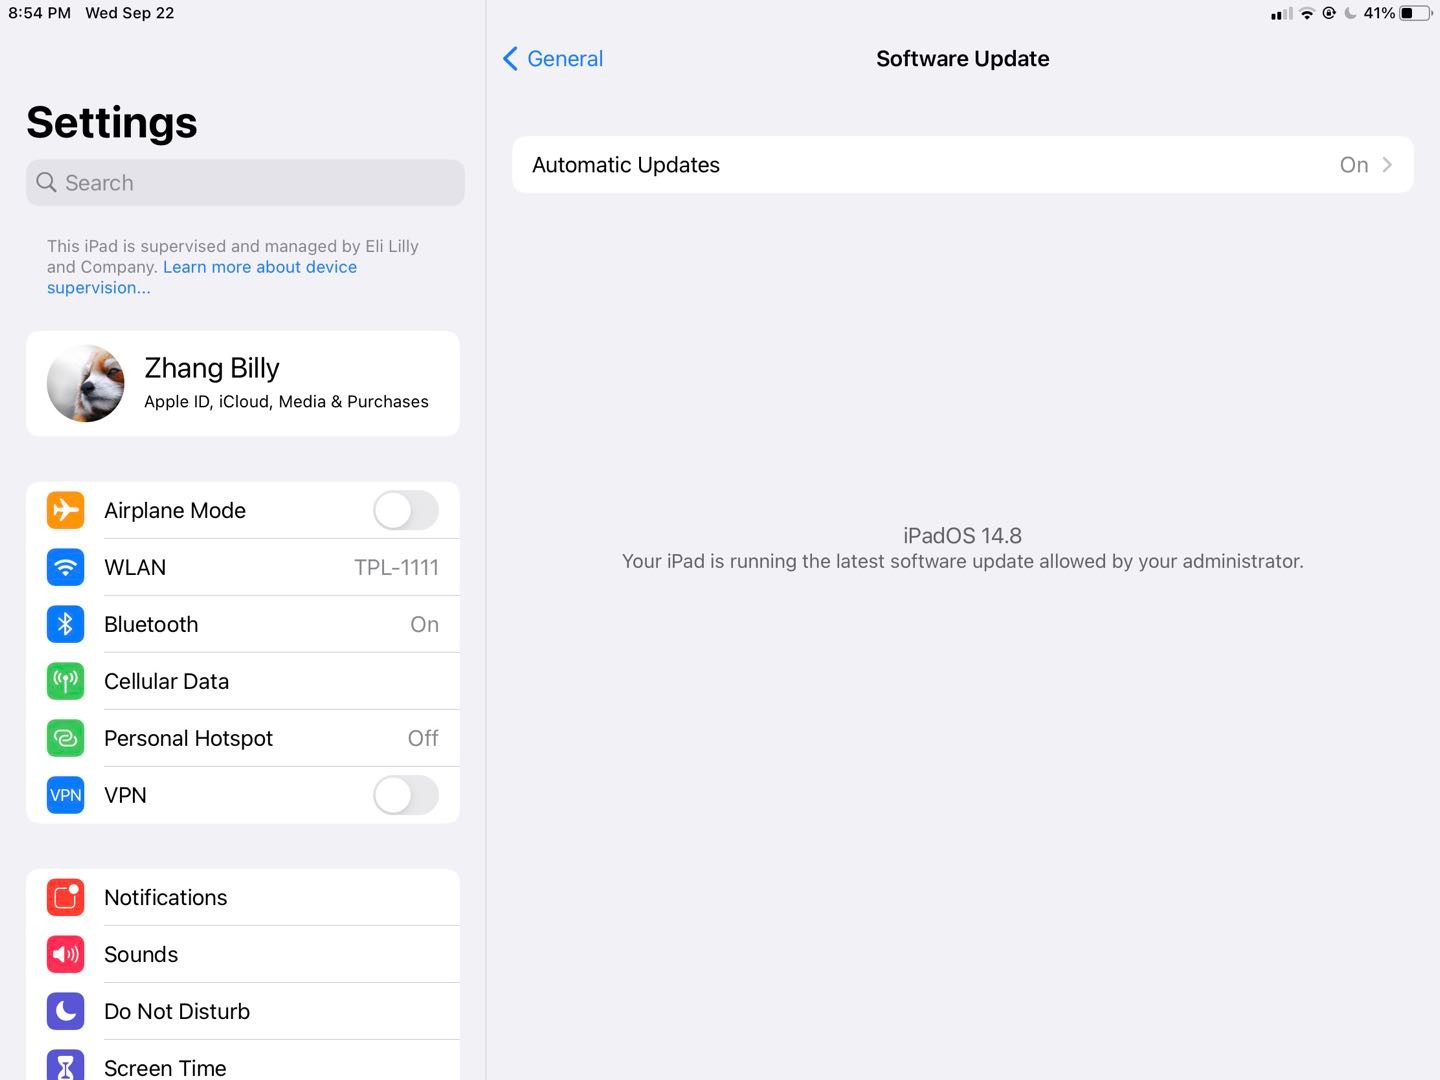Tap the Software Update title

(963, 59)
